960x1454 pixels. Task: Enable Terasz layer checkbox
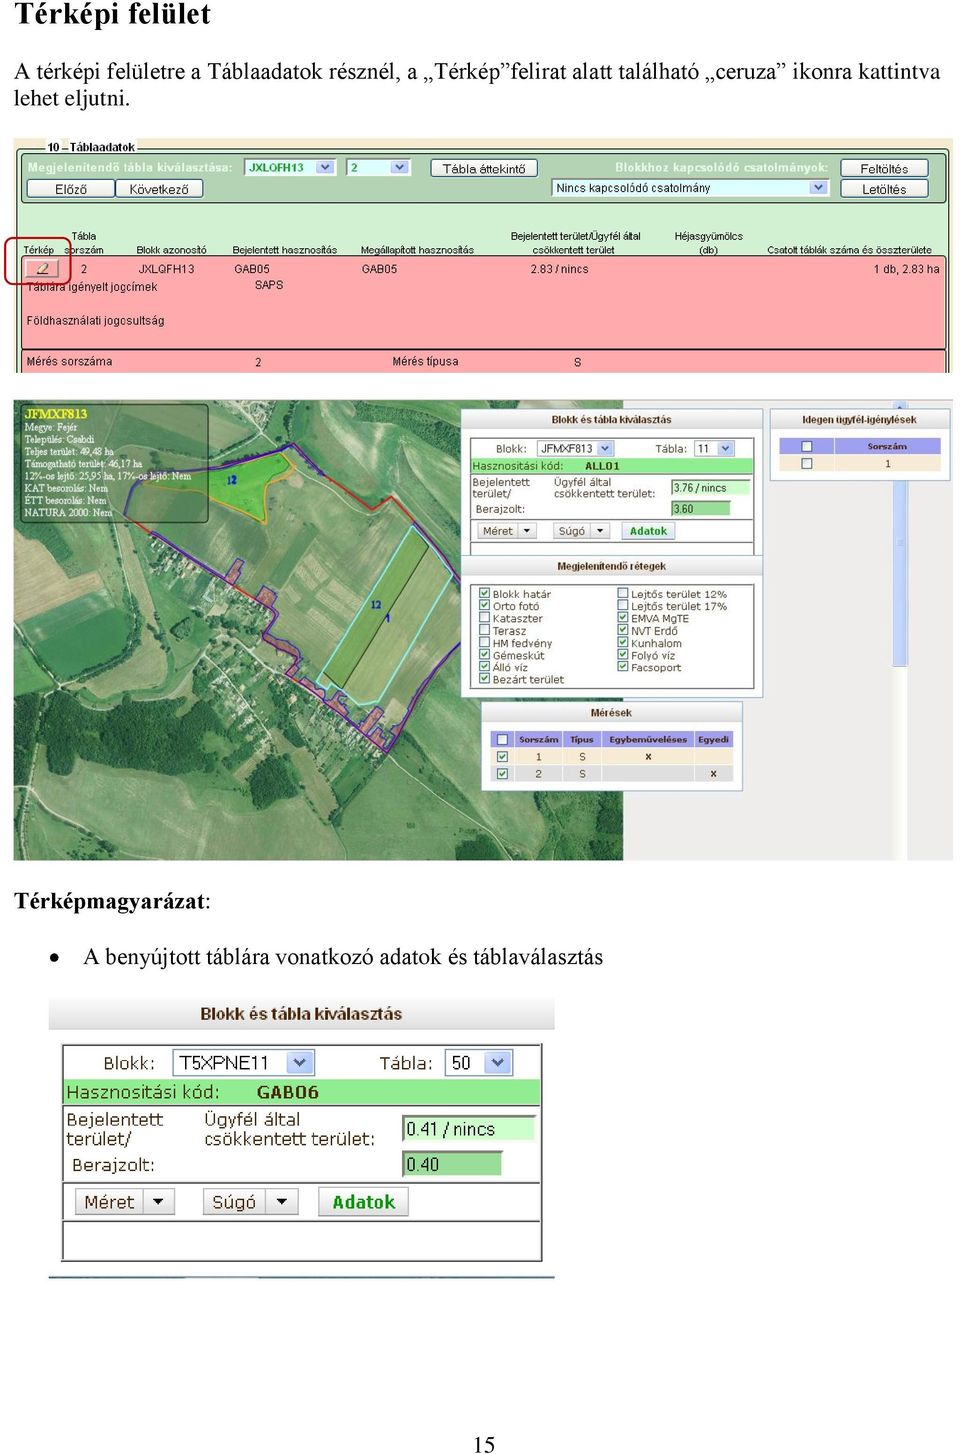click(485, 631)
